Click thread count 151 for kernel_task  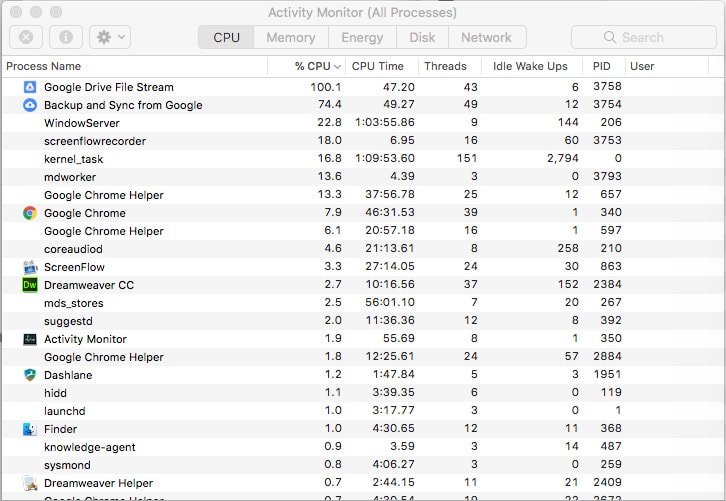click(x=467, y=158)
